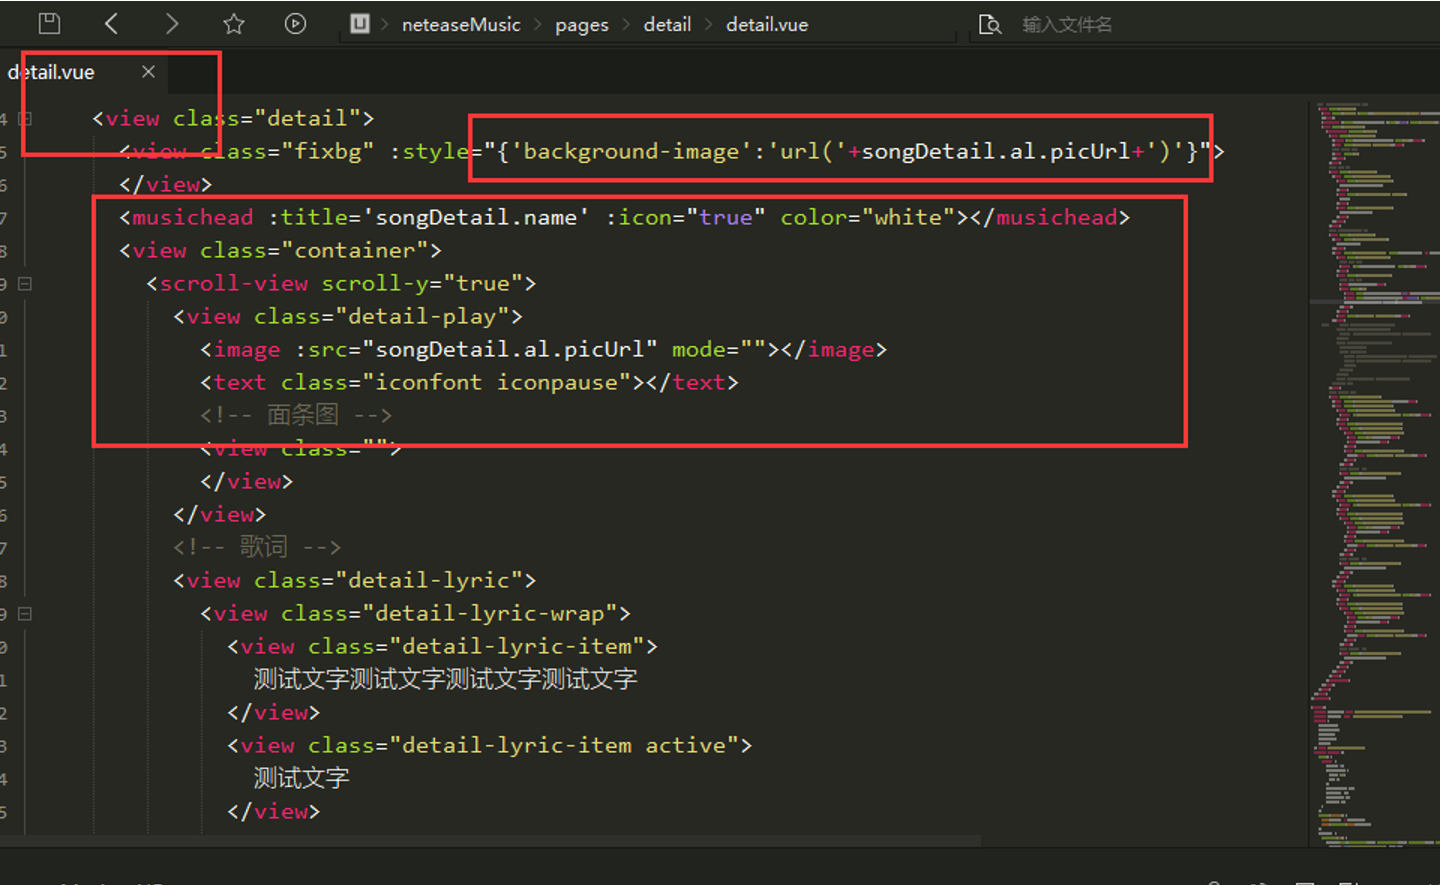Click the "iconfont iconpause" class text

tap(497, 382)
